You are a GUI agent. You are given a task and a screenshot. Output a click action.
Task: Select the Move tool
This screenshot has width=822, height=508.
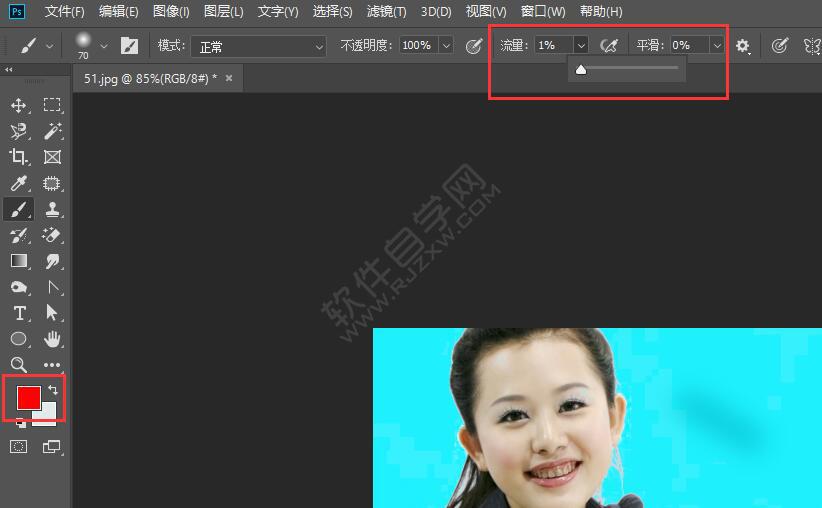[19, 105]
